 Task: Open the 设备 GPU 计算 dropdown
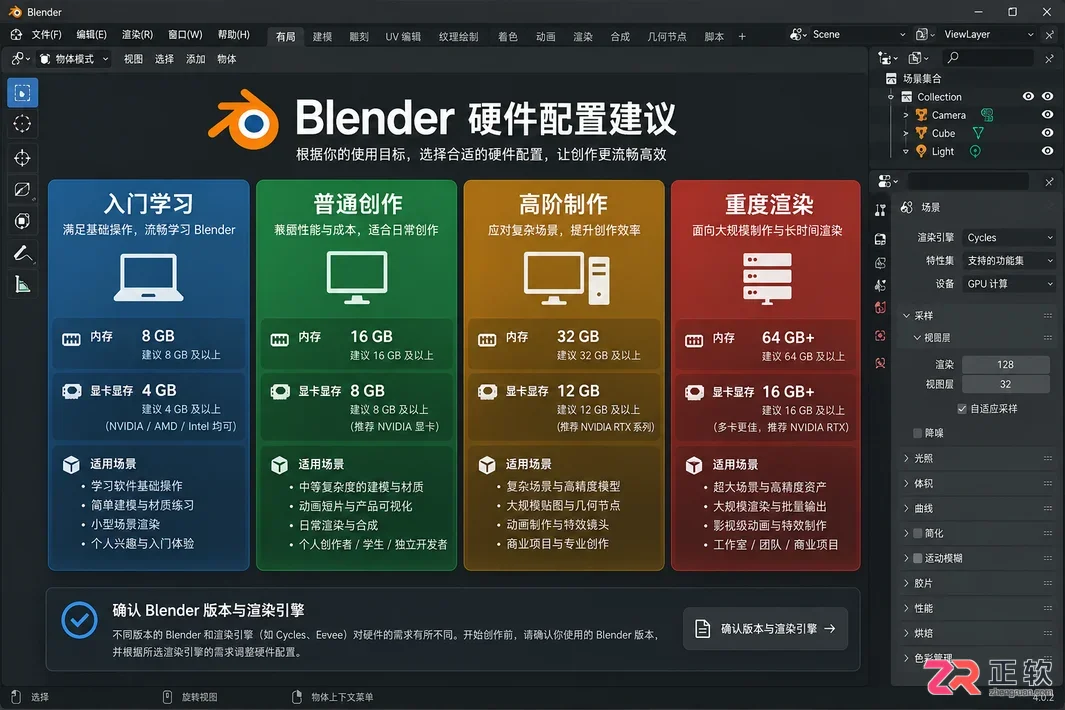click(x=1009, y=284)
